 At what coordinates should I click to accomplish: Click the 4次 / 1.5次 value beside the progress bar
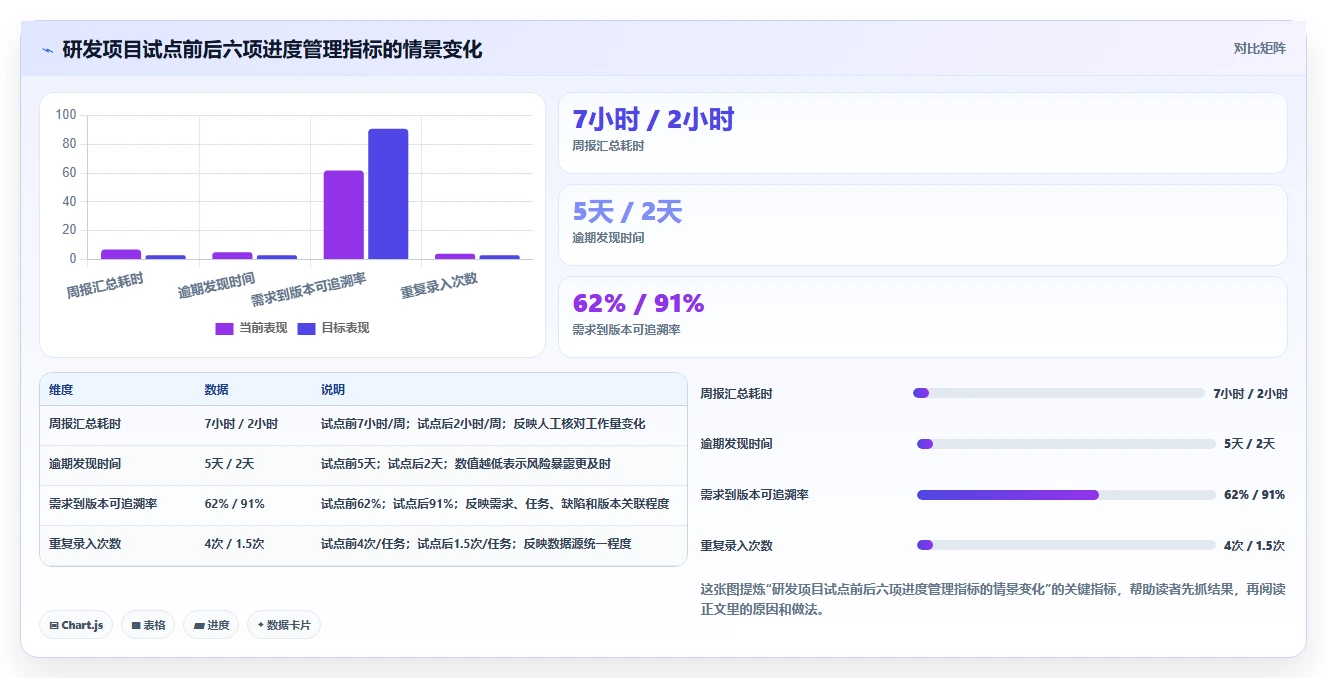point(1254,546)
